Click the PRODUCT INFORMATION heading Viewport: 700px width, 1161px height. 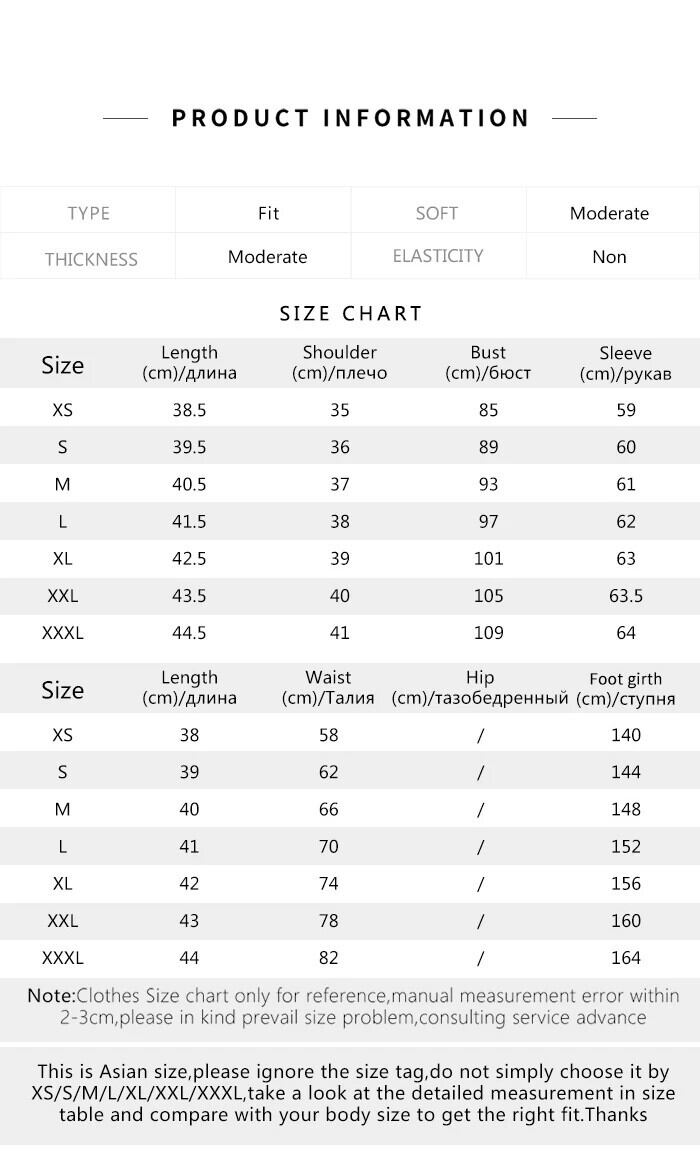(350, 118)
